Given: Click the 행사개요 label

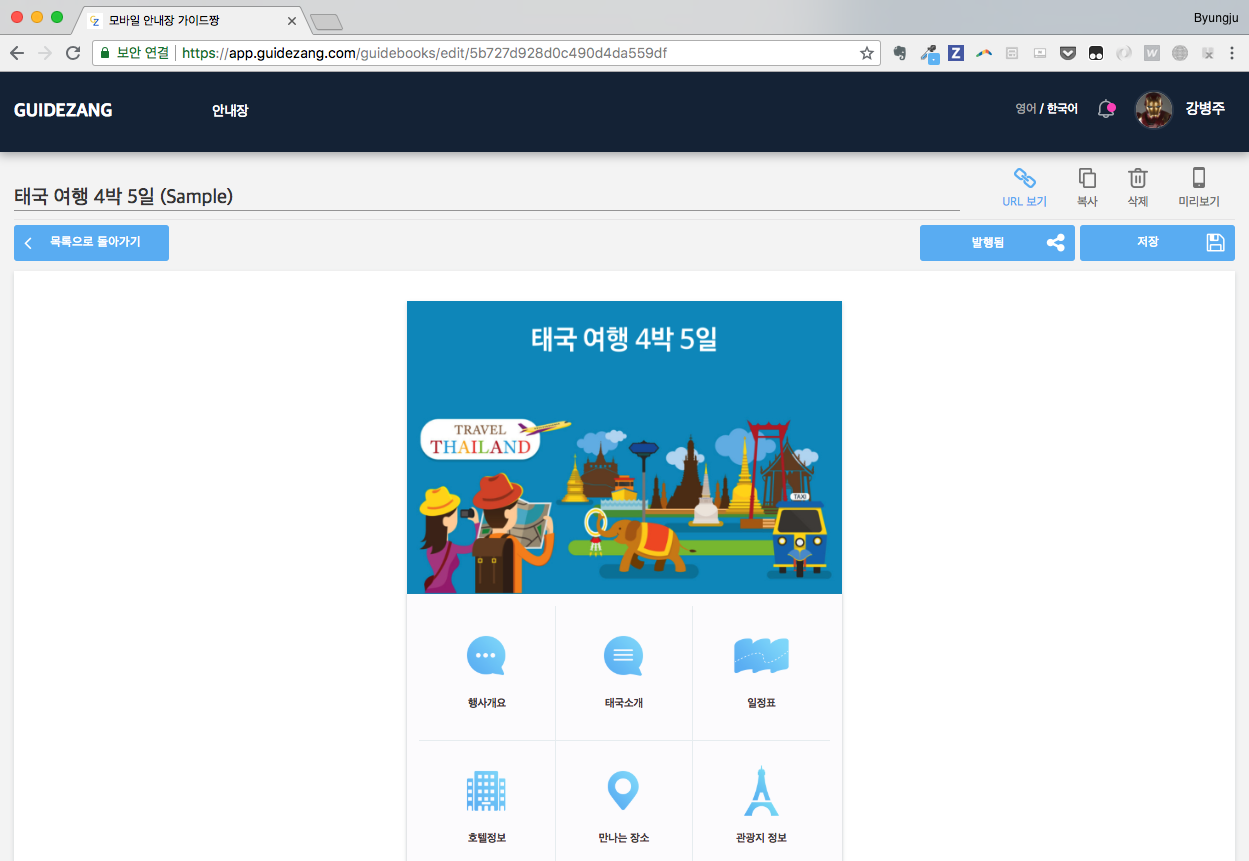Looking at the screenshot, I should click(x=486, y=703).
